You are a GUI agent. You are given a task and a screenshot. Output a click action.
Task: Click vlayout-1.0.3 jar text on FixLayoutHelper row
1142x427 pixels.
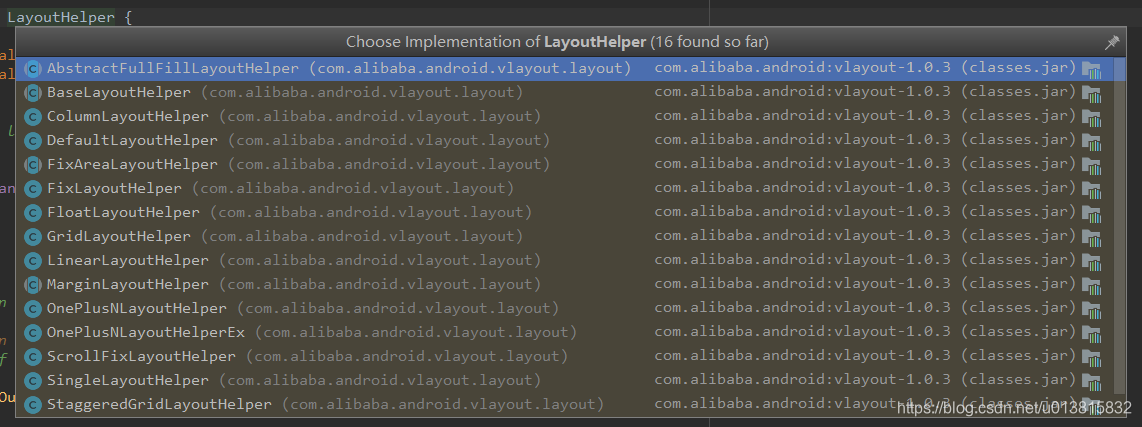coord(865,188)
